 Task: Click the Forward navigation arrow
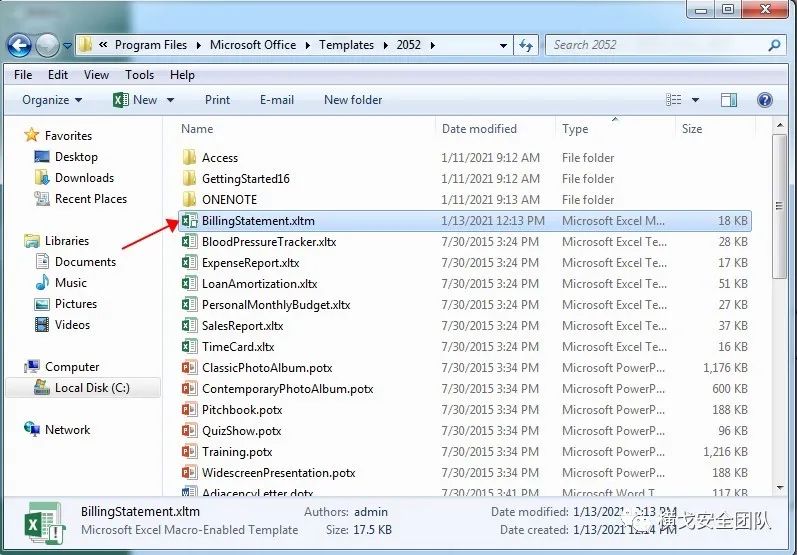[x=48, y=46]
